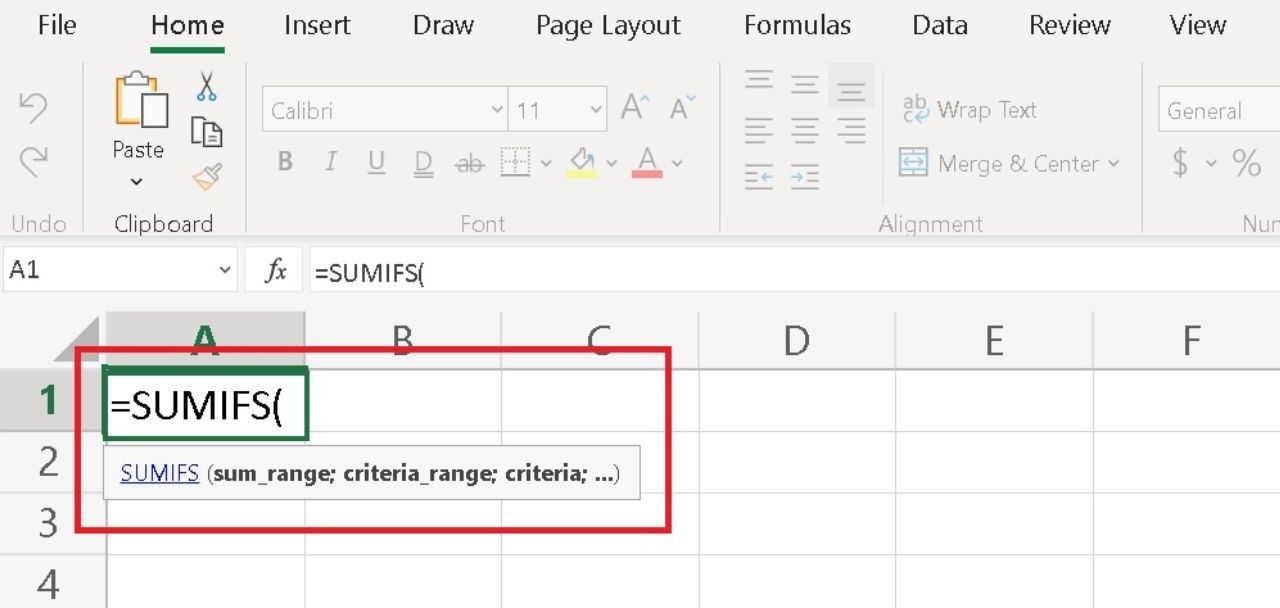Click the Copy icon in Clipboard
Viewport: 1280px width, 608px height.
pyautogui.click(x=206, y=132)
